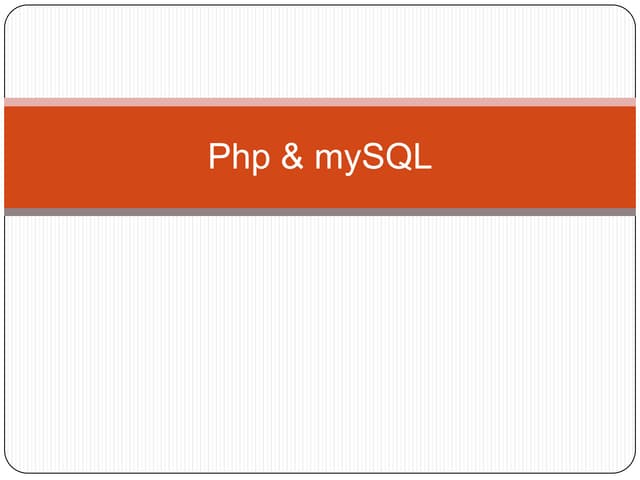This screenshot has height=480, width=640.
Task: Click the orange title banner left of the text
Action: [x=100, y=157]
